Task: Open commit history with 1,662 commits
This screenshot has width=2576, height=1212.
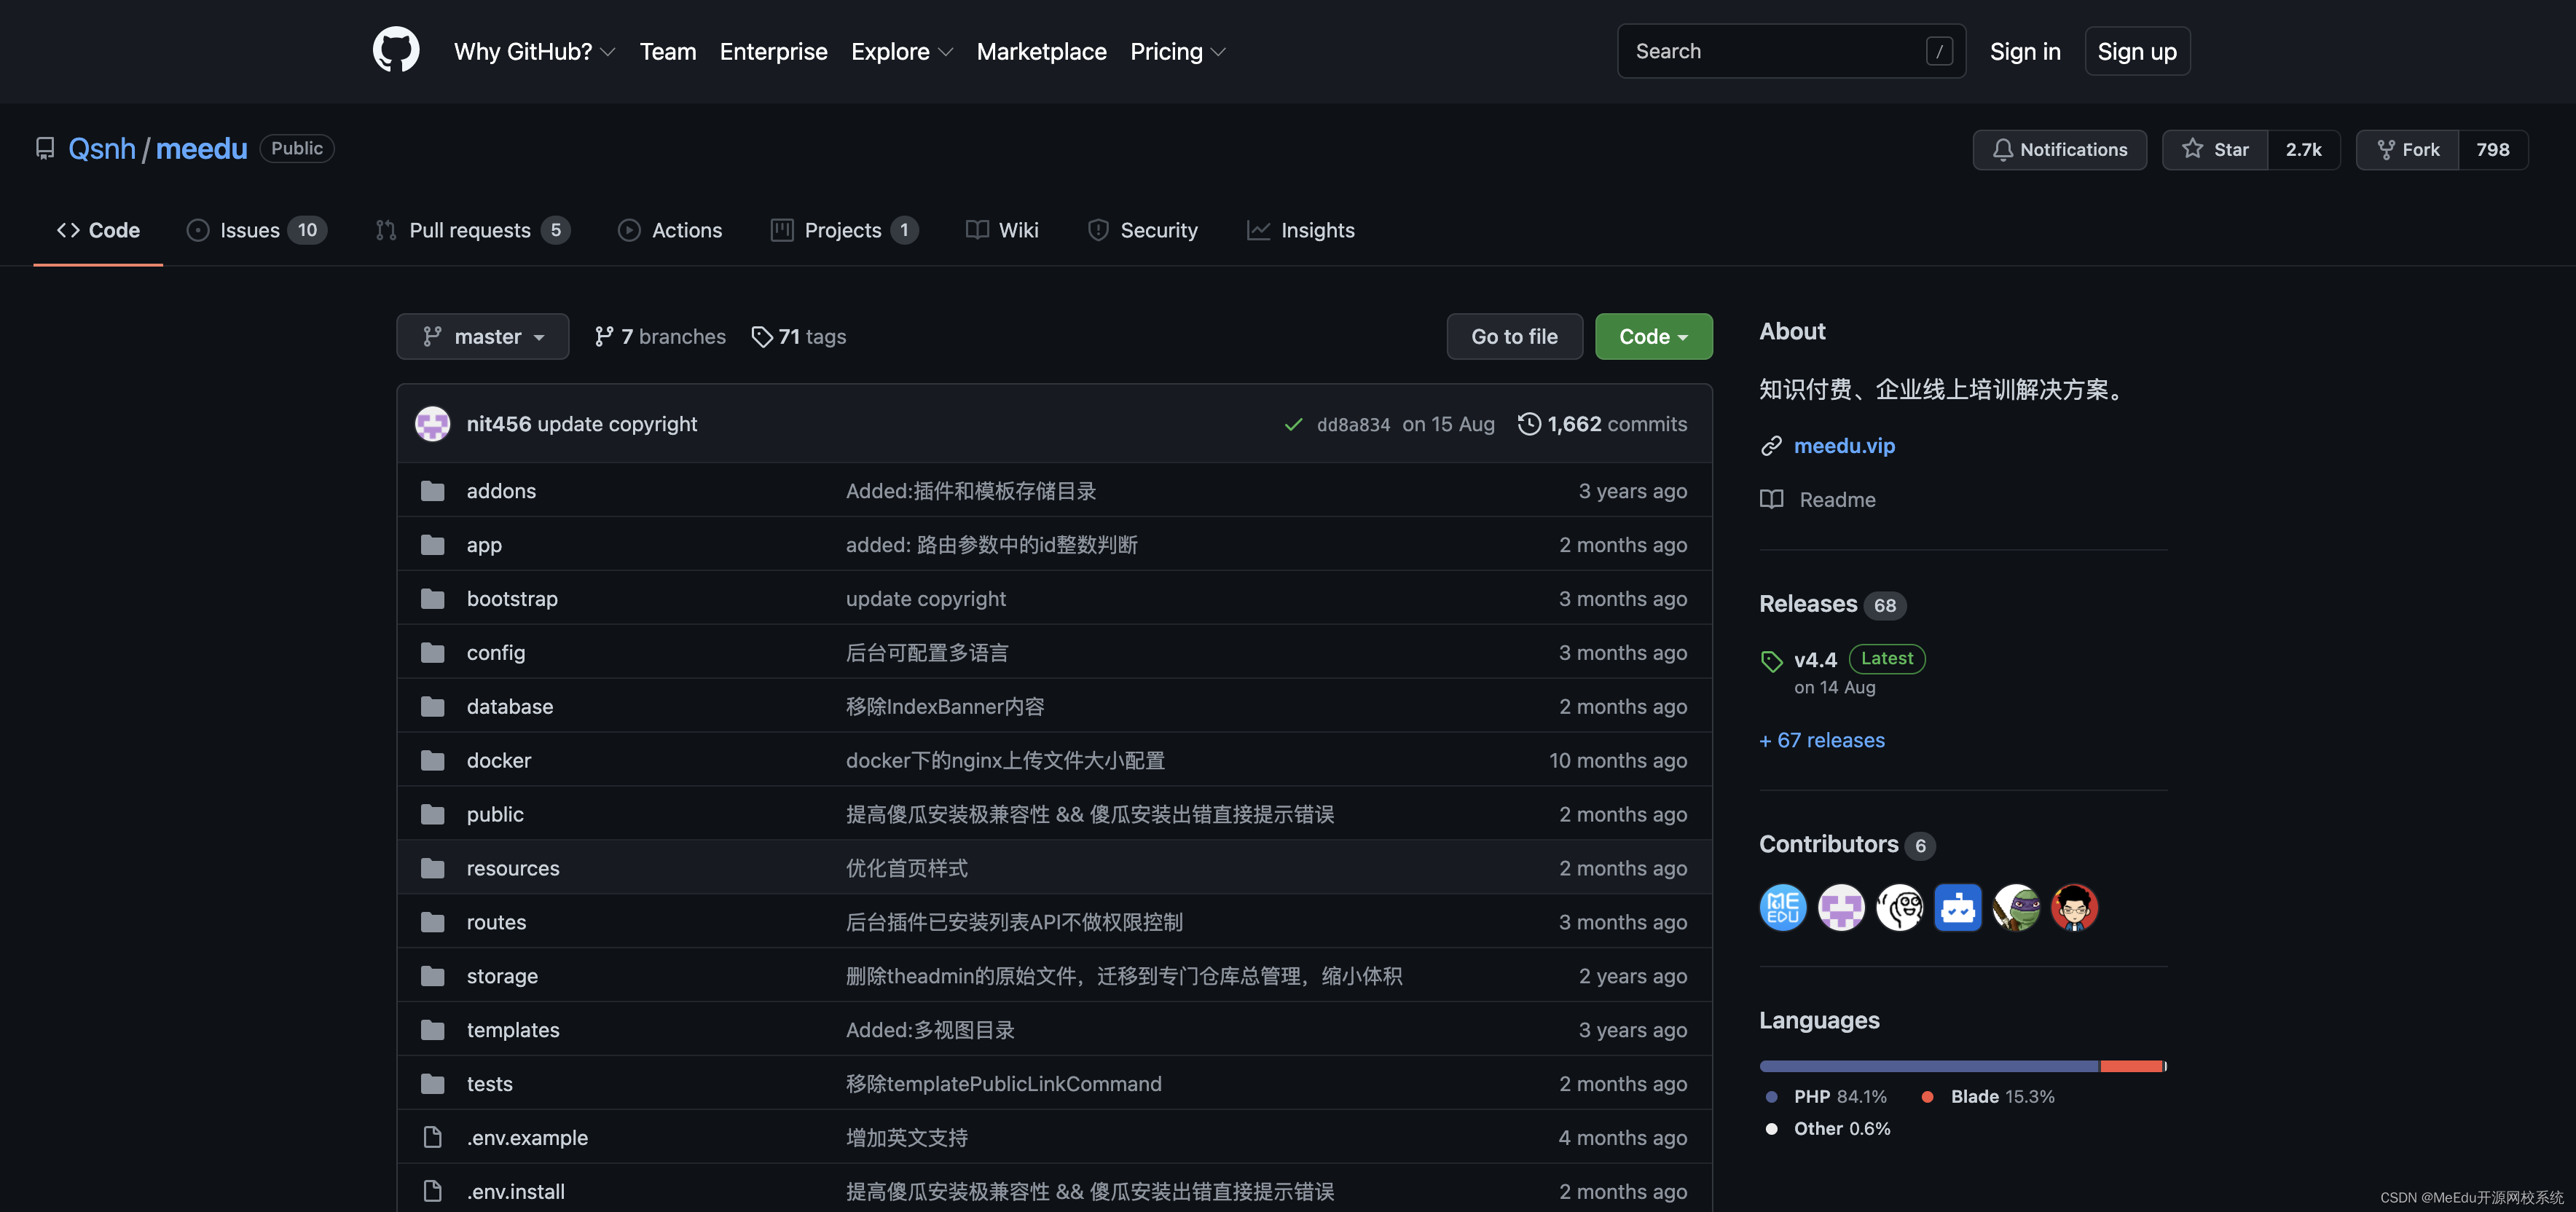Action: click(1602, 424)
